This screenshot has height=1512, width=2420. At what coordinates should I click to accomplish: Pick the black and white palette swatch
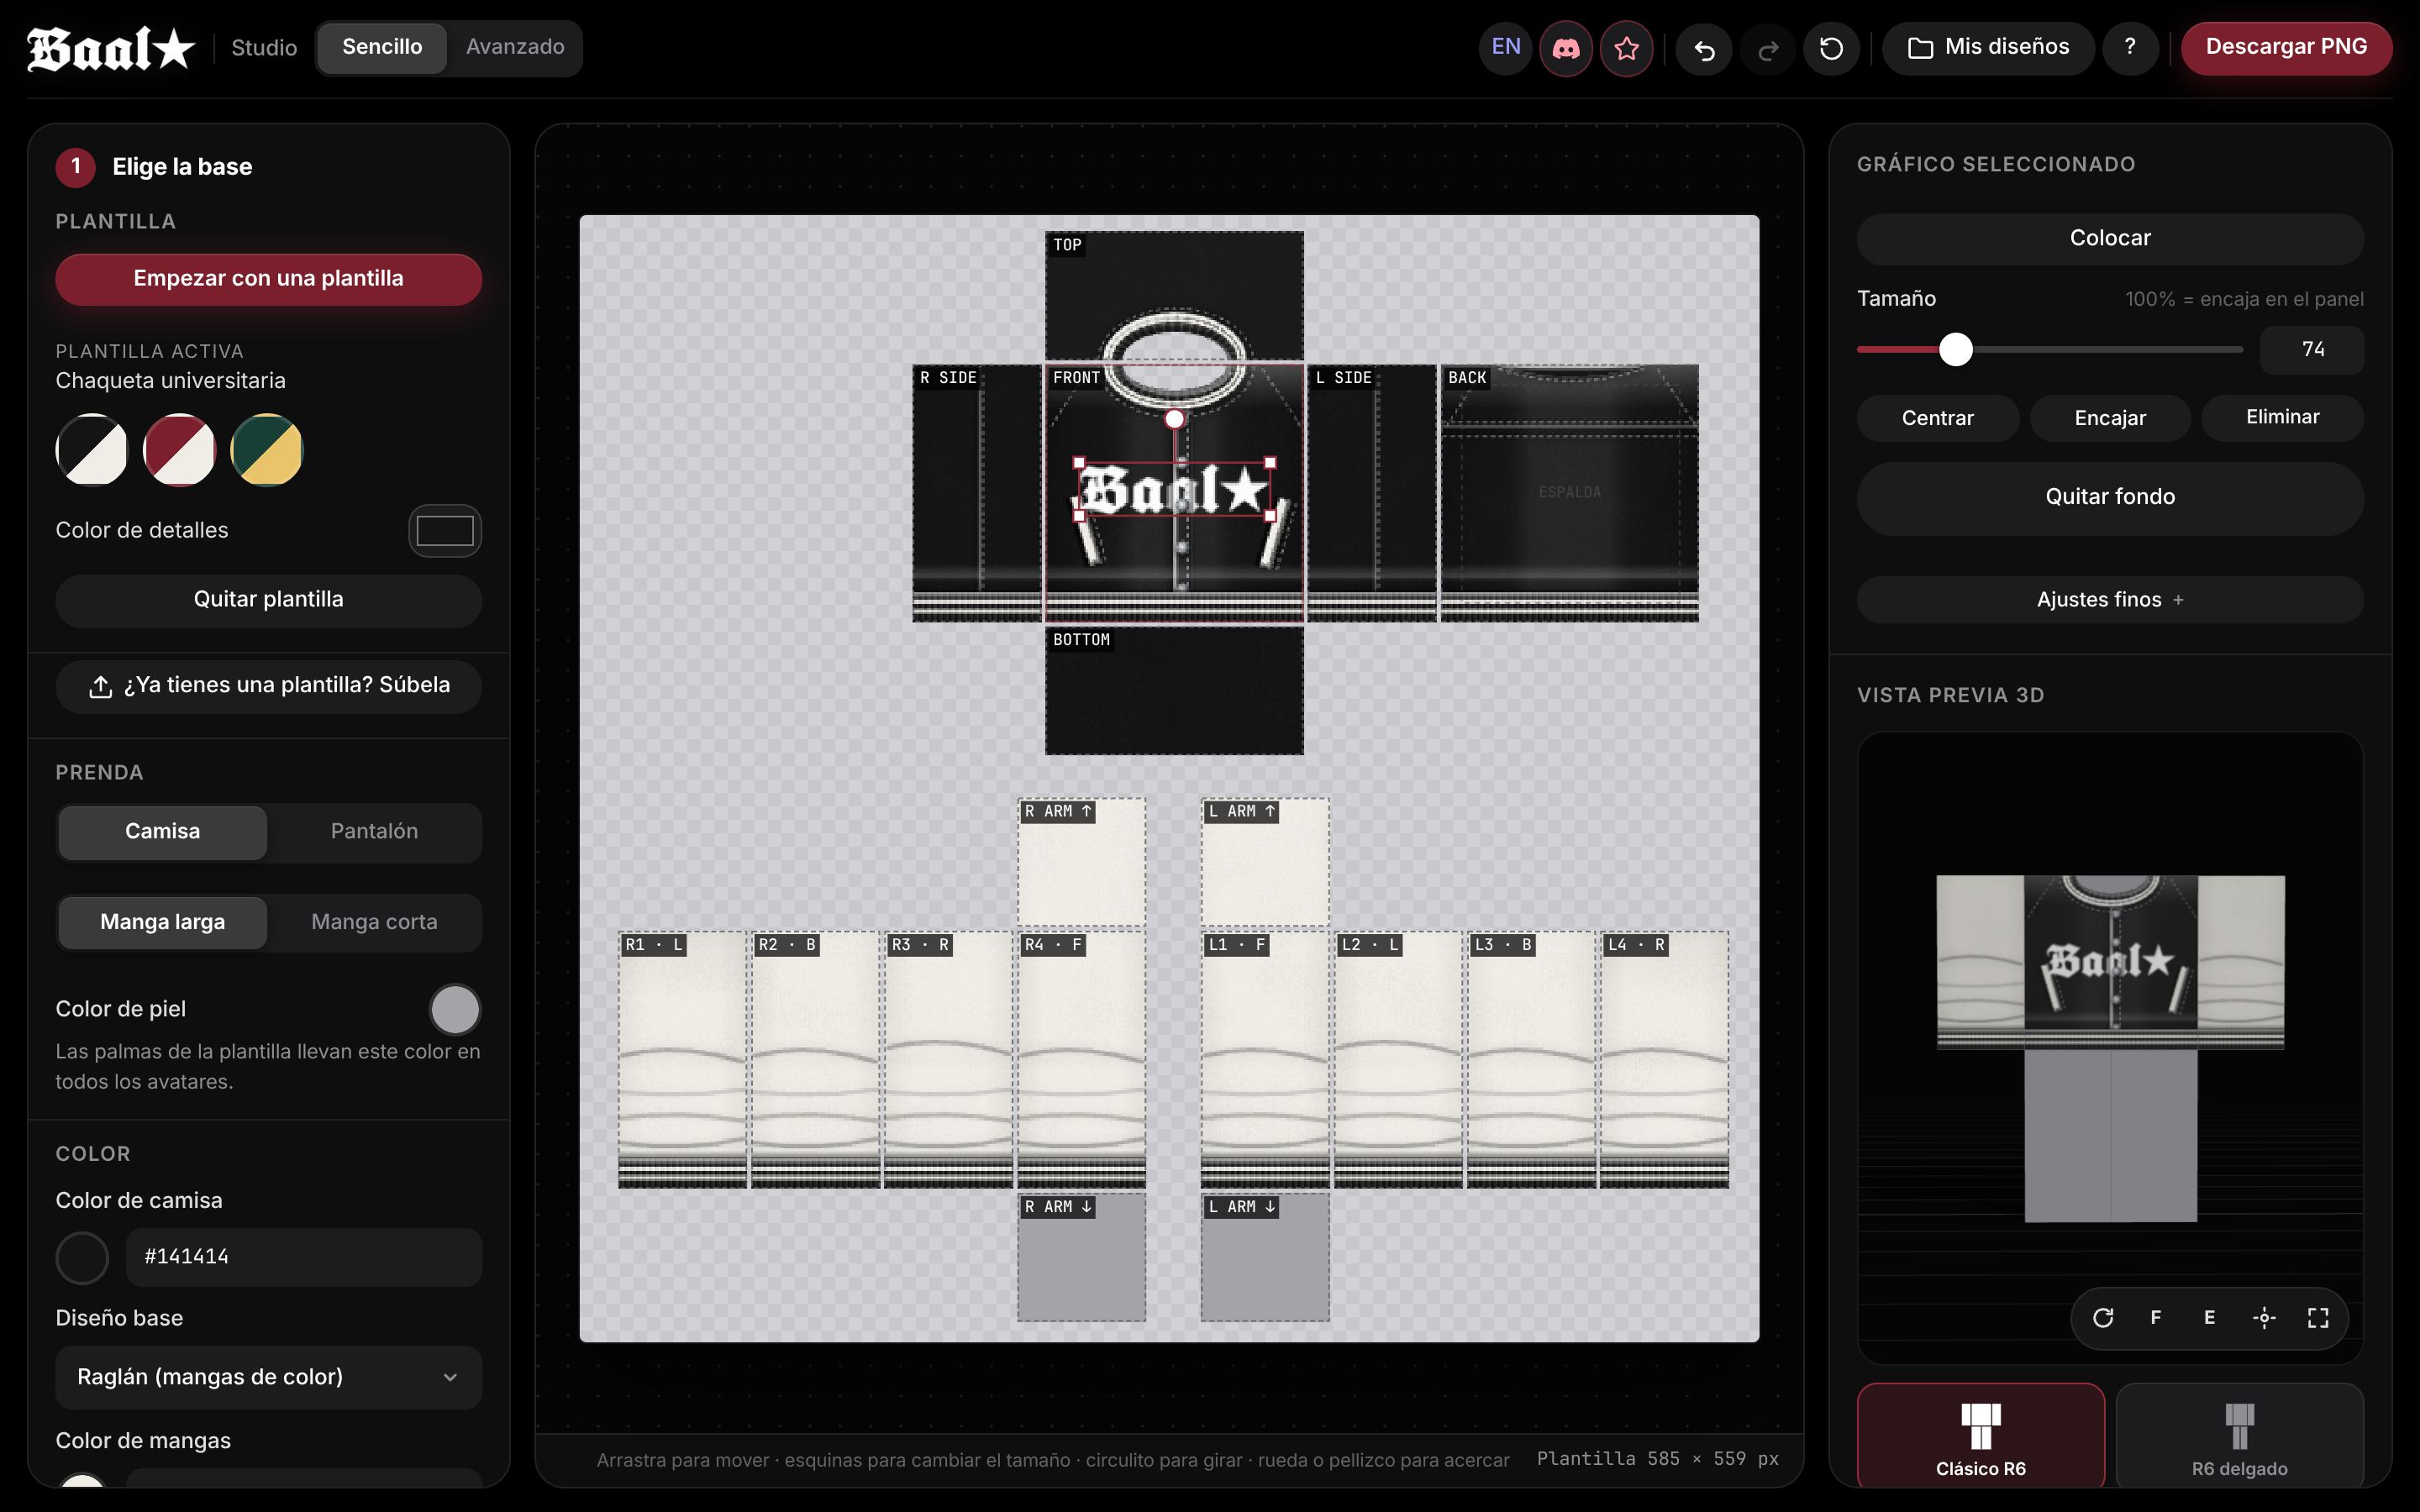[92, 450]
